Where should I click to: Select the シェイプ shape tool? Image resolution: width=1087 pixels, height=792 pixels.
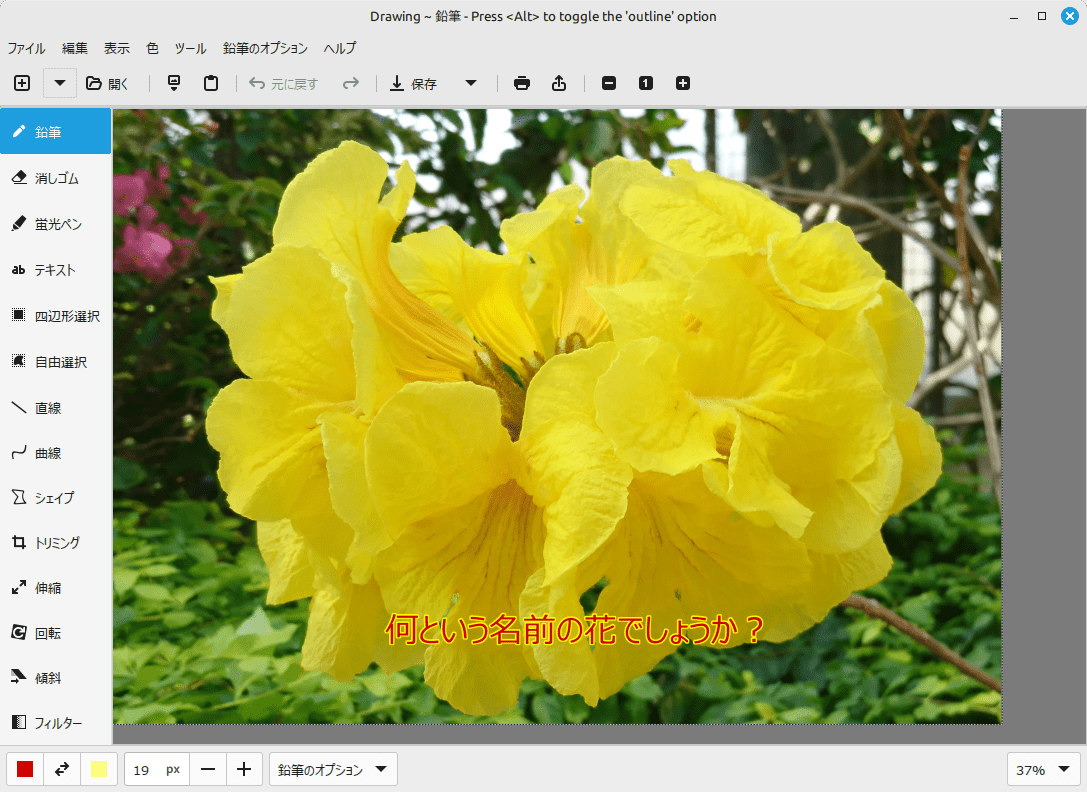click(55, 497)
